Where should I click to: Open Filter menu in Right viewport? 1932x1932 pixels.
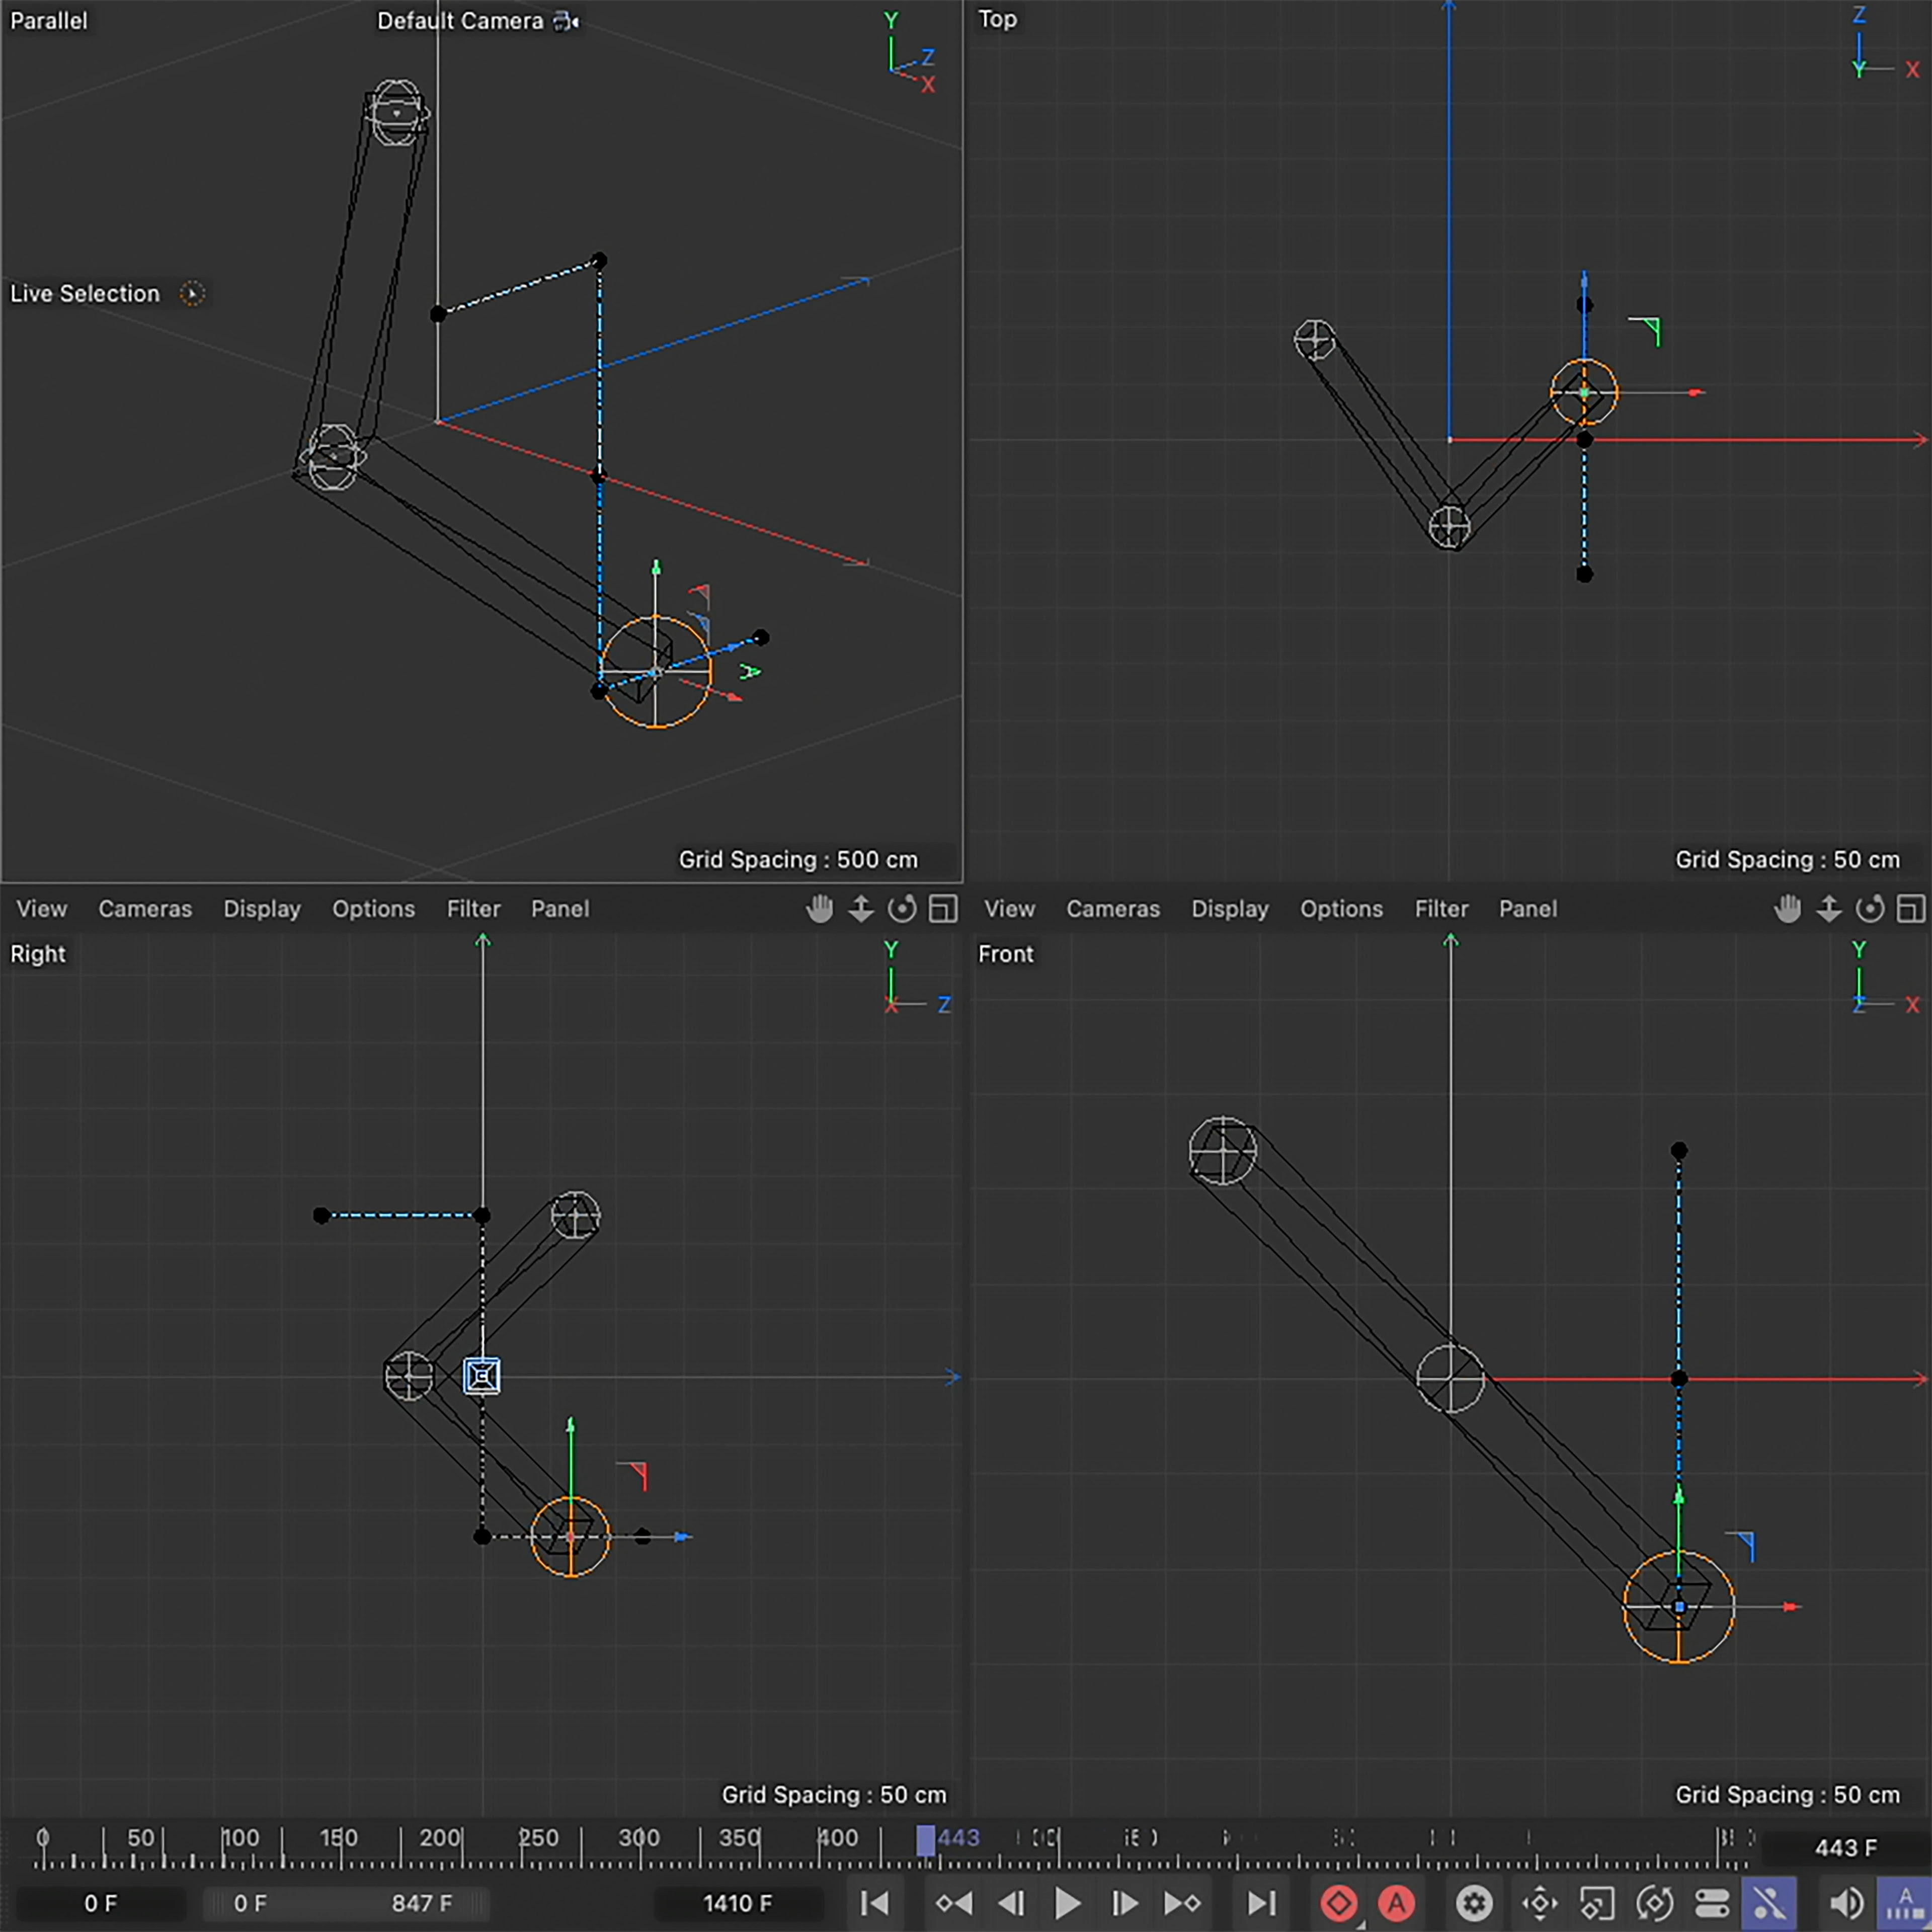coord(473,909)
